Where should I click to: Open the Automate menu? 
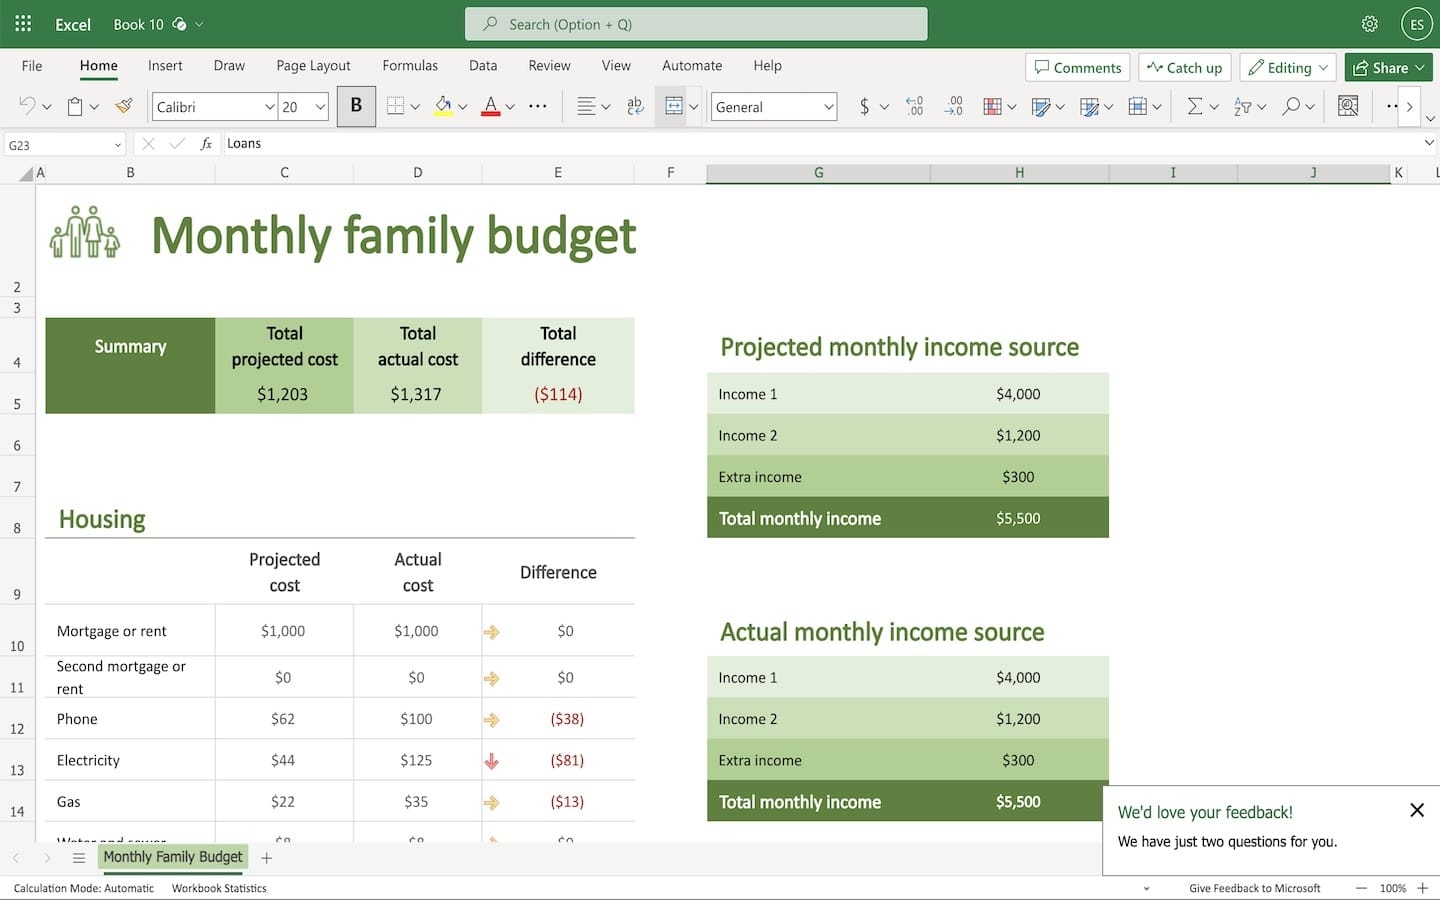point(691,66)
